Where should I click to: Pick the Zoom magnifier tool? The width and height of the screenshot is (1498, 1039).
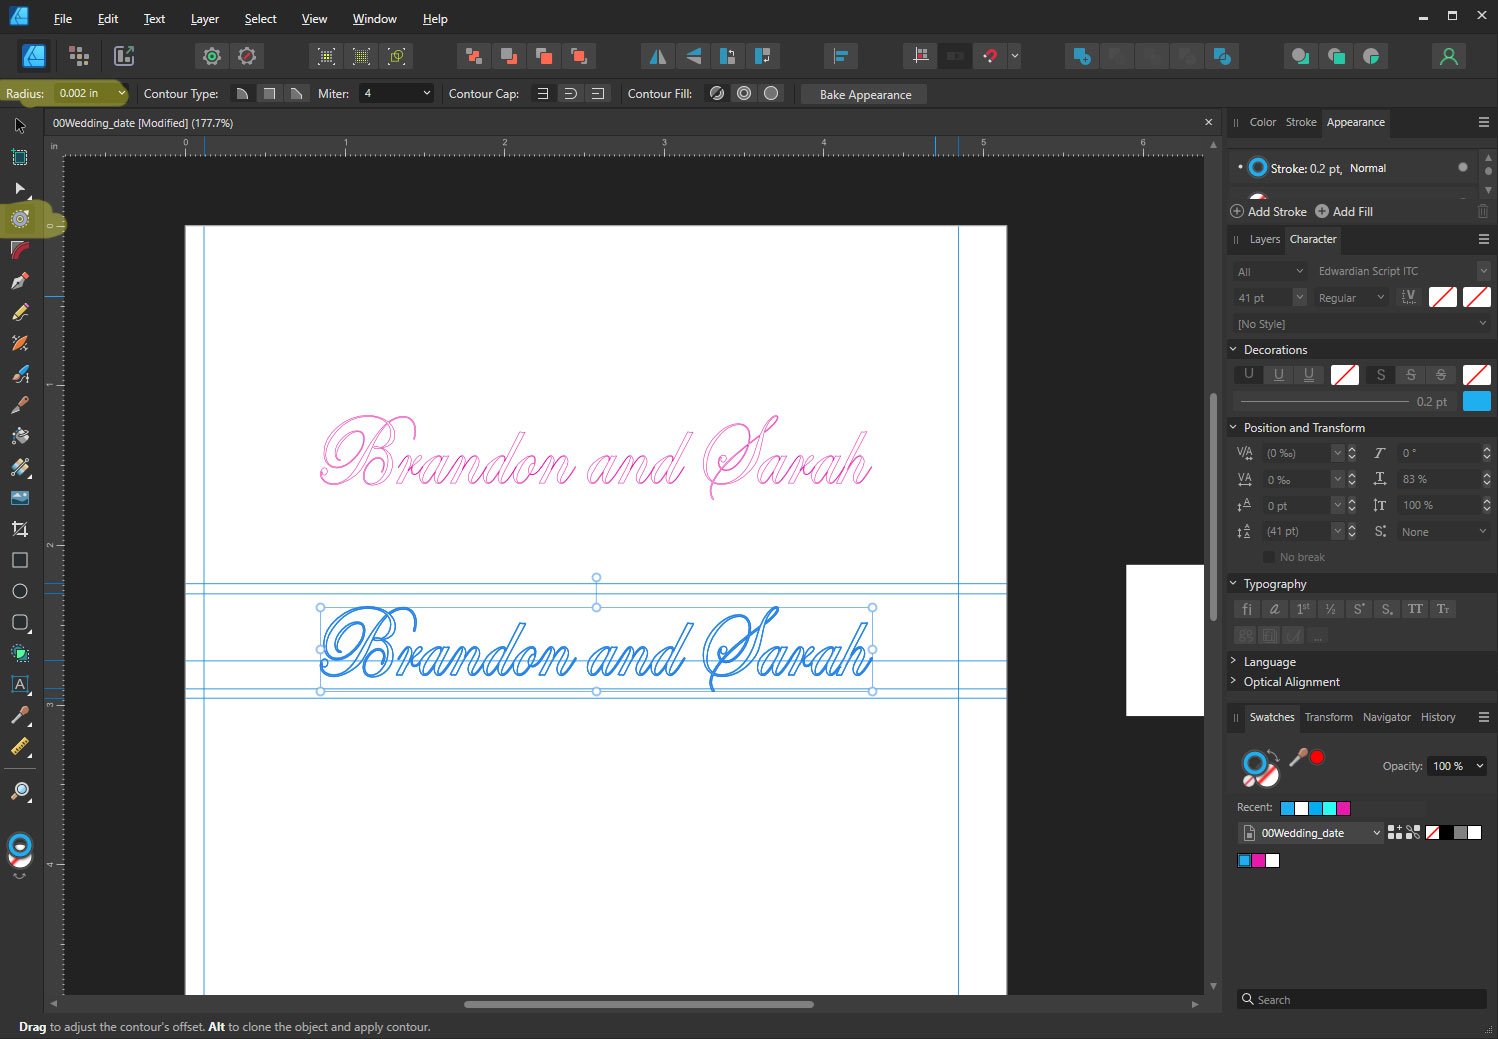(x=20, y=792)
